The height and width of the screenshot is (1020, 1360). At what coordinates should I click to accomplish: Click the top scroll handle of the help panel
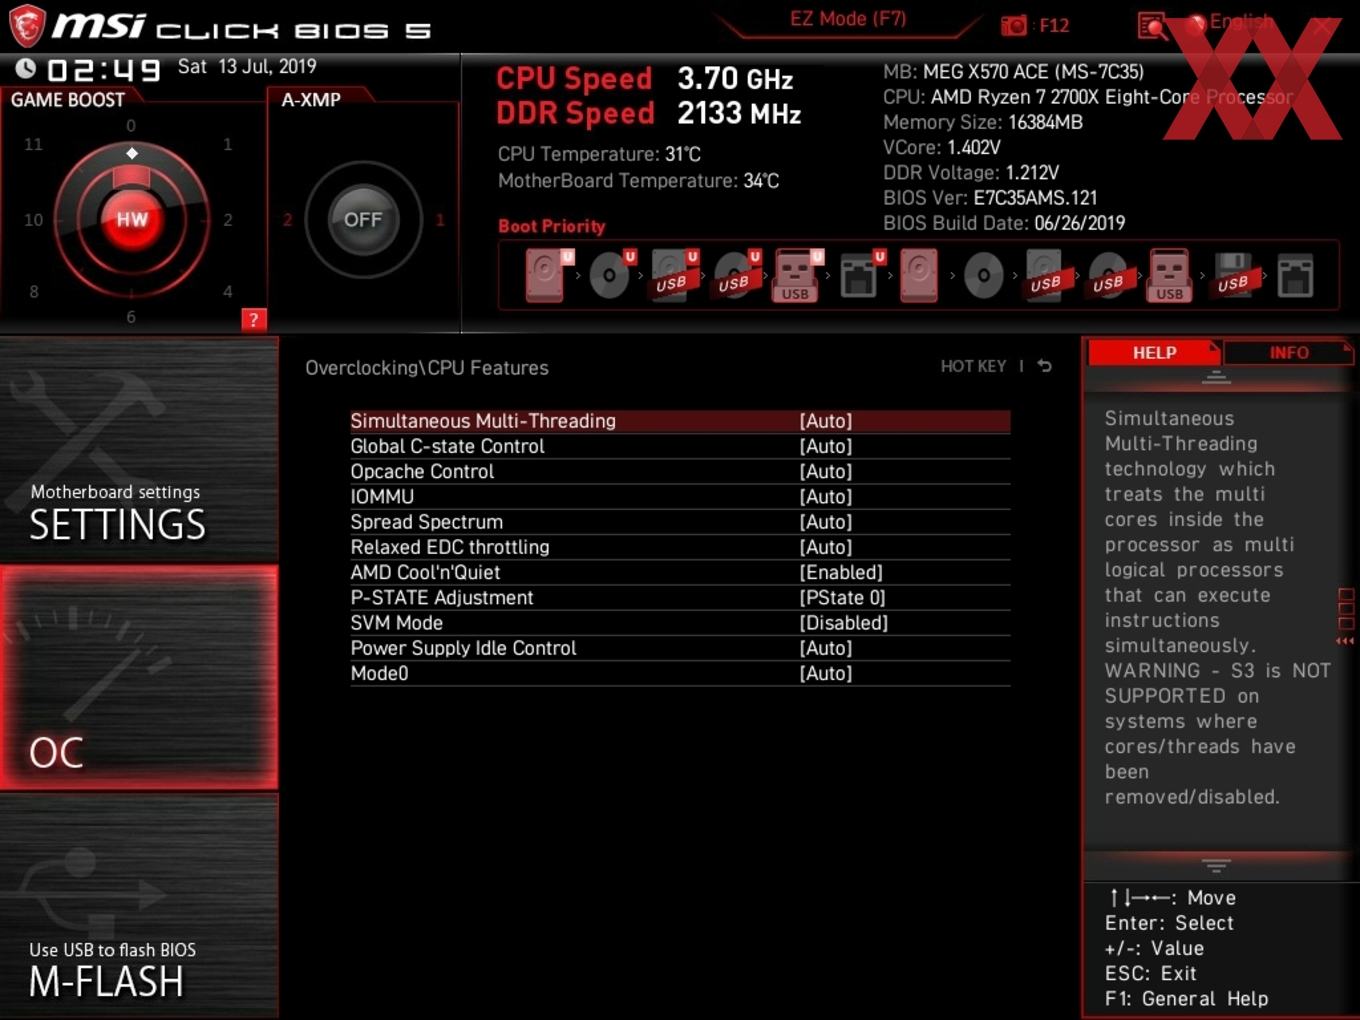[x=1216, y=377]
